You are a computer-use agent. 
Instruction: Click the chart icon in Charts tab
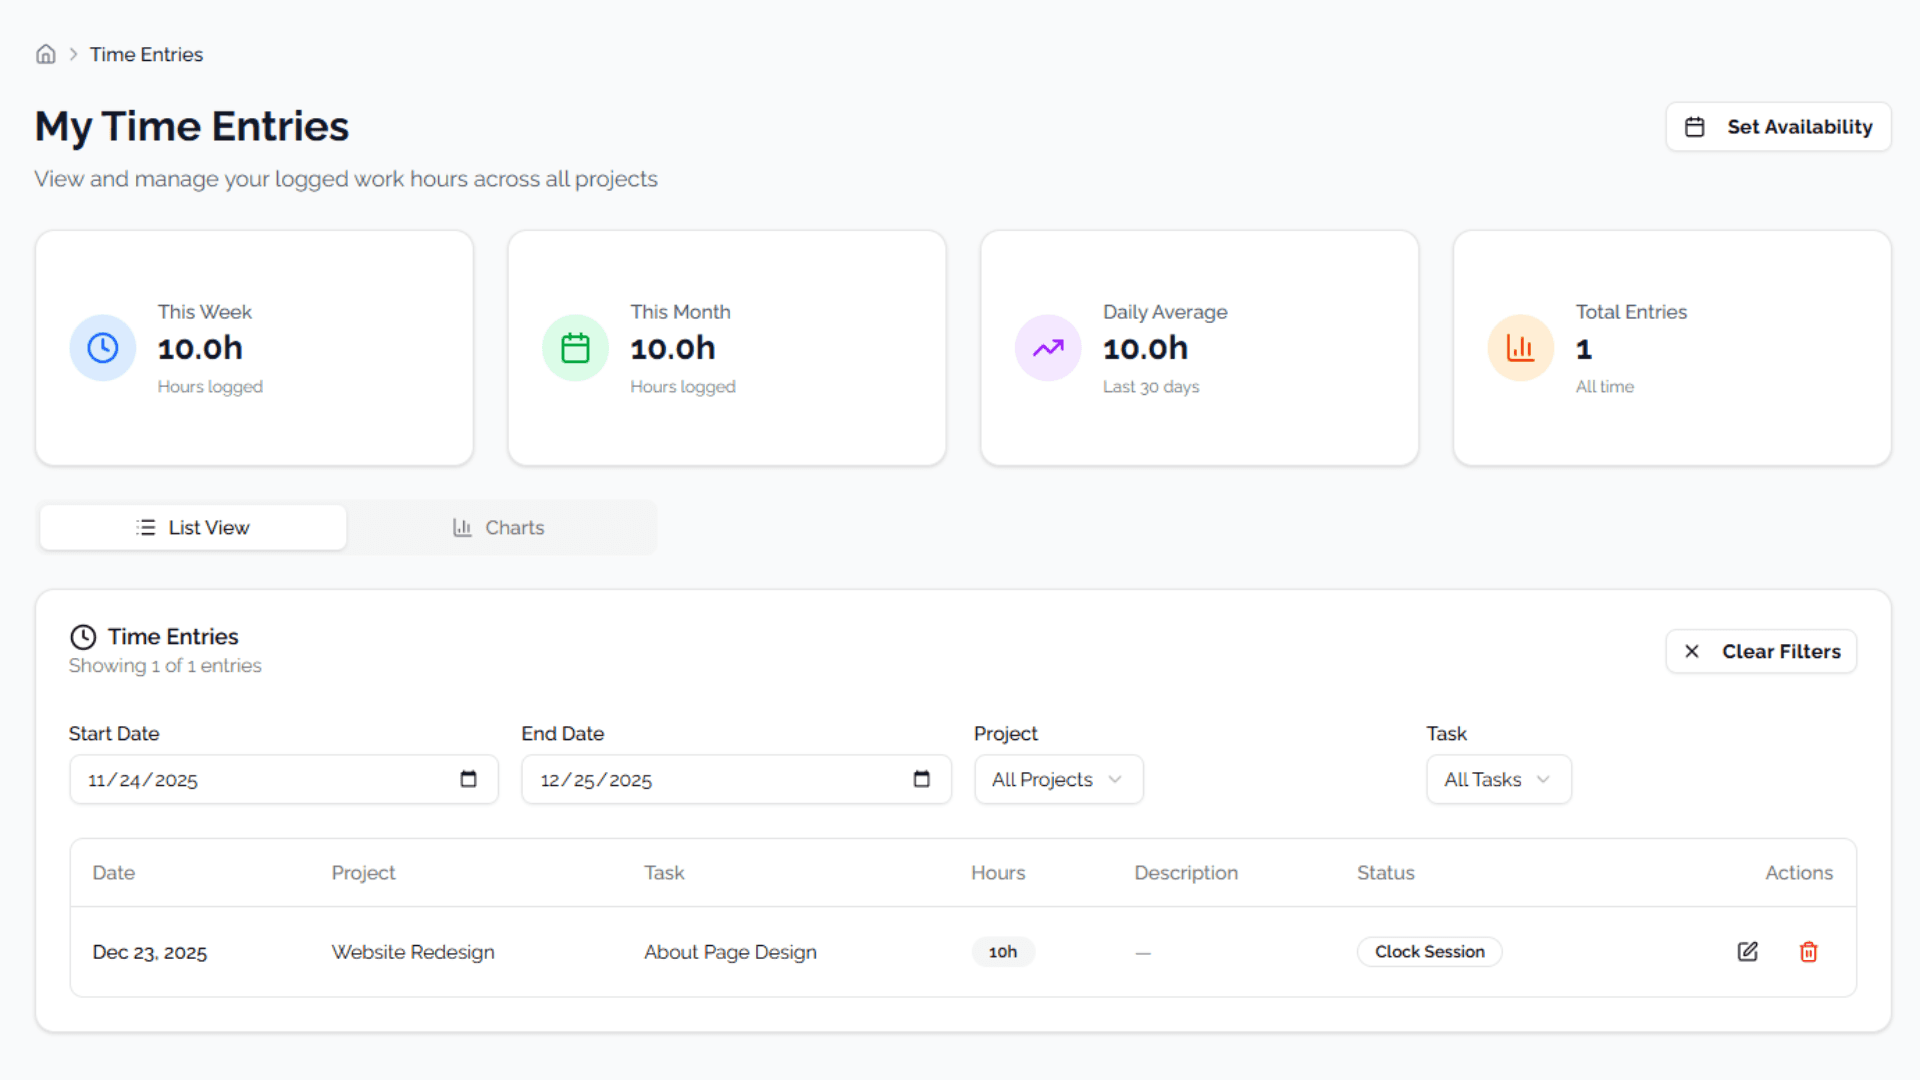point(461,527)
